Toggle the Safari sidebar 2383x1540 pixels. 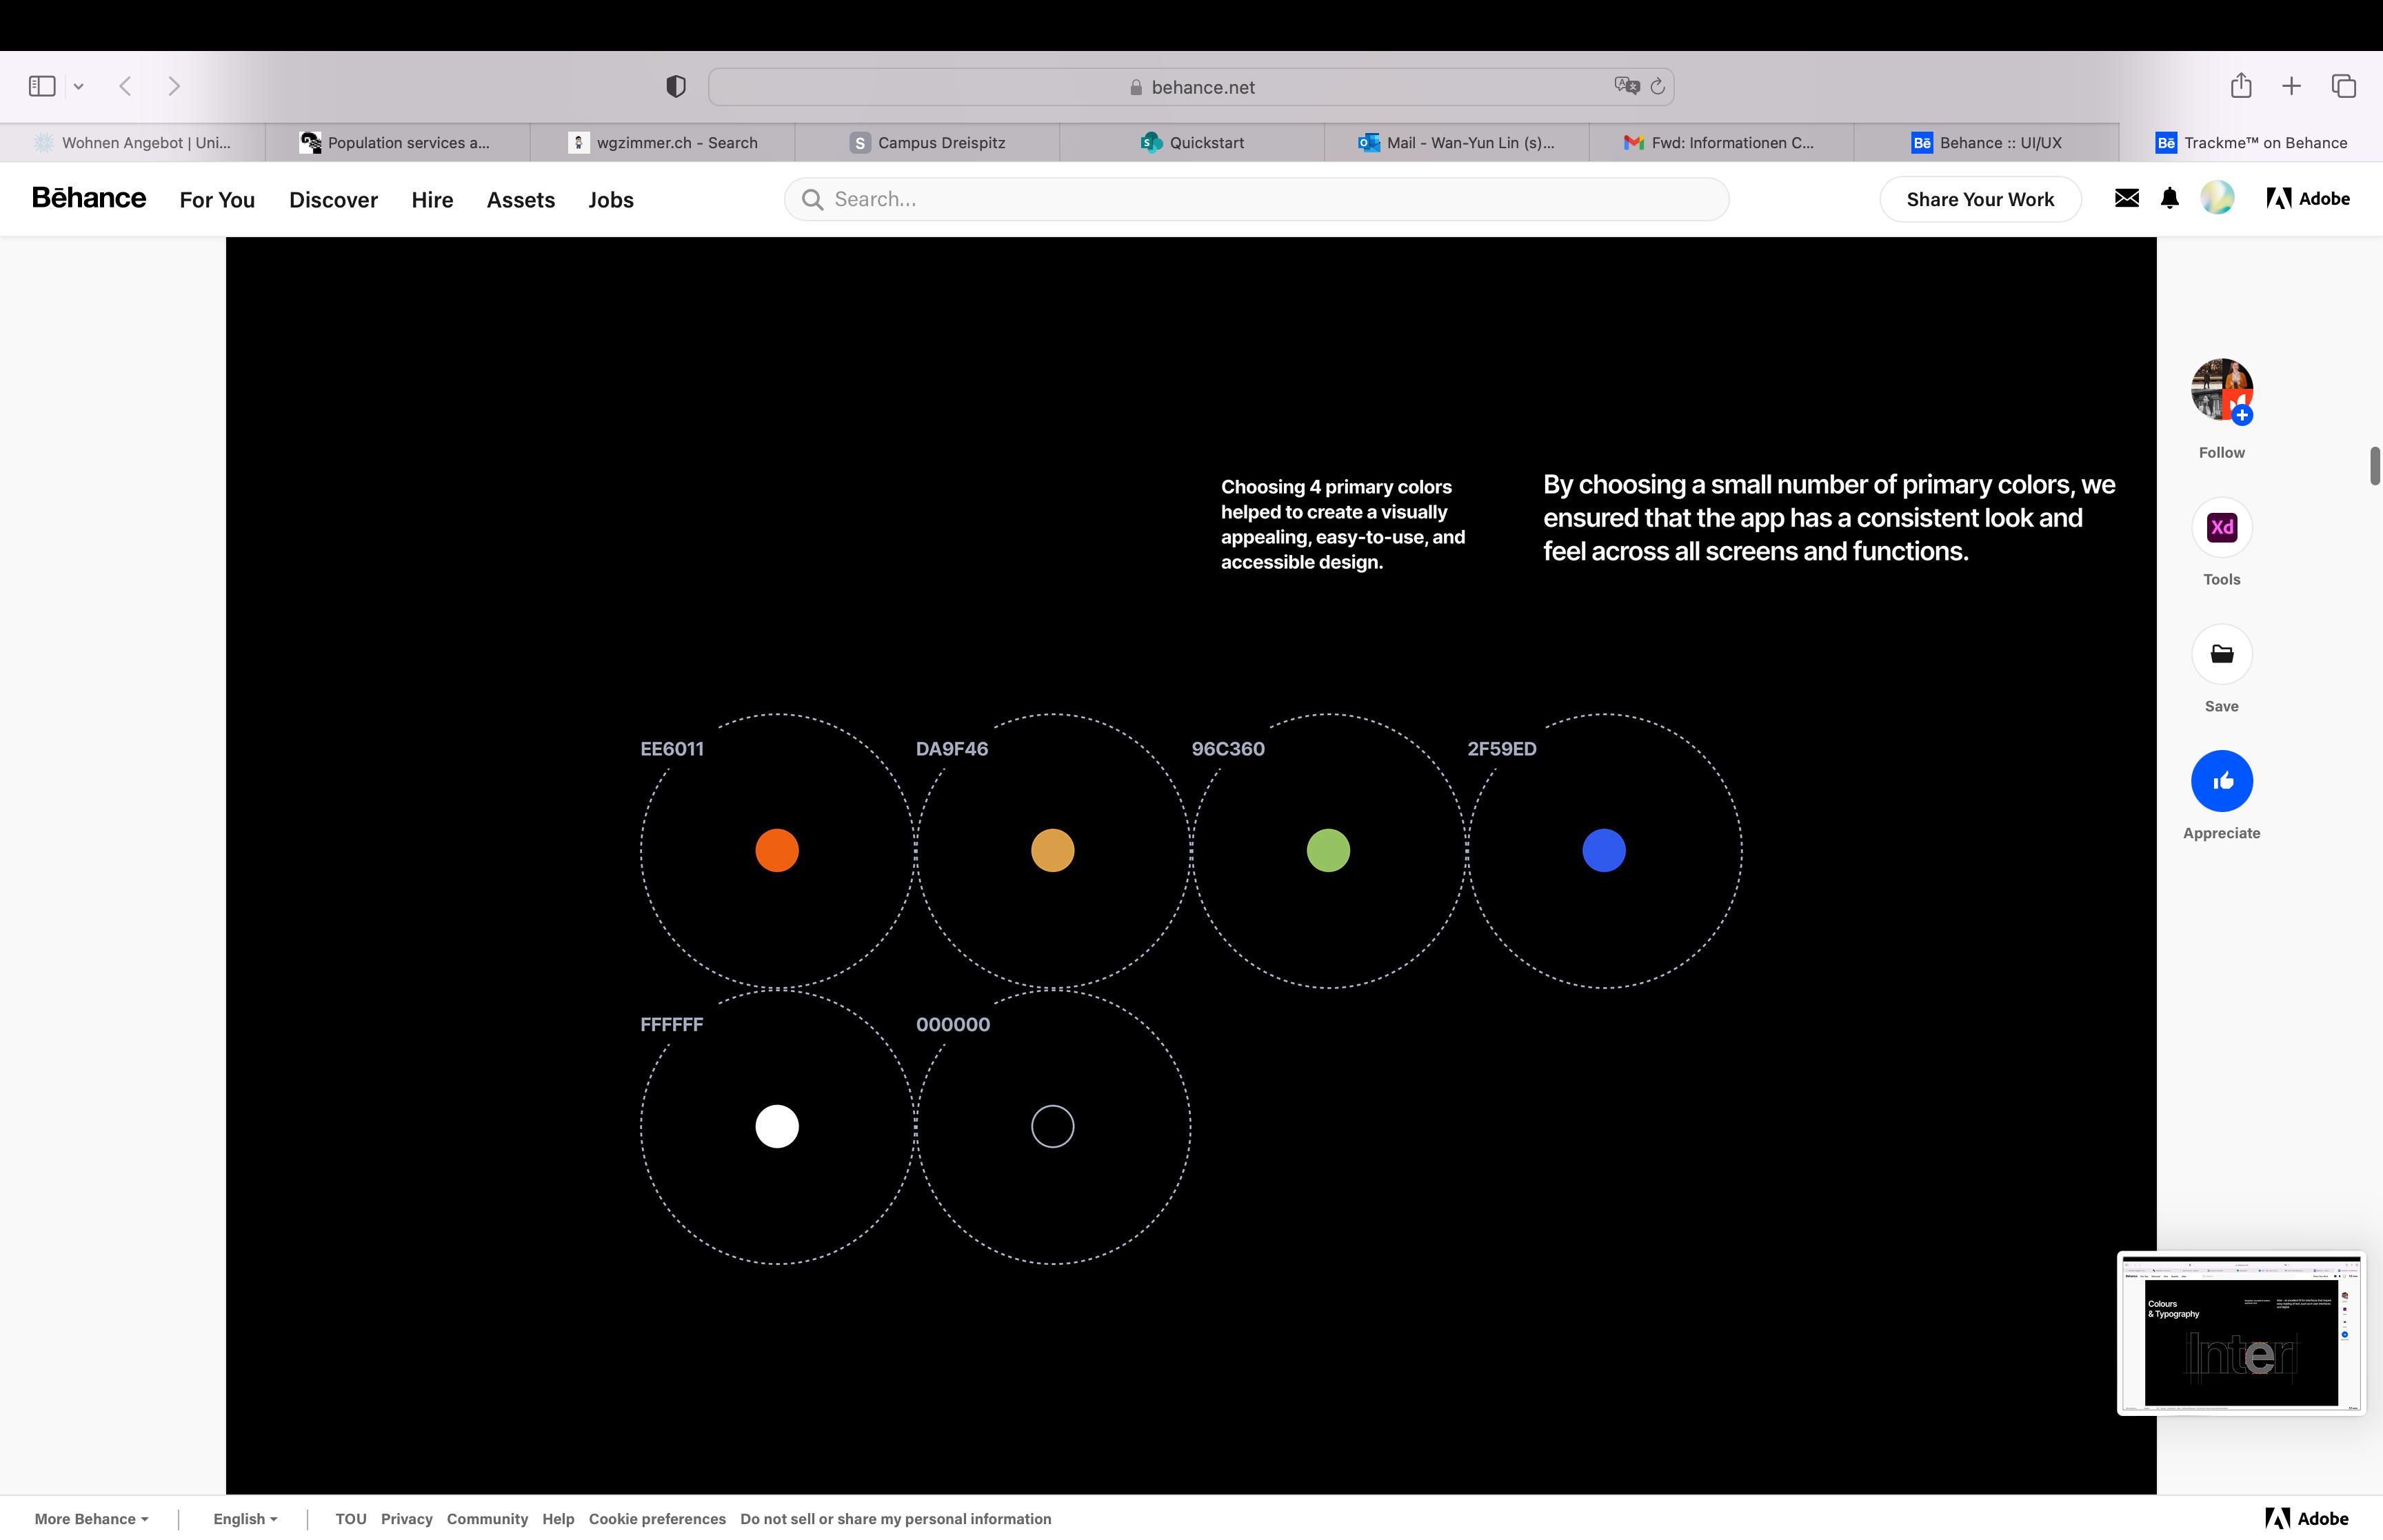(42, 86)
